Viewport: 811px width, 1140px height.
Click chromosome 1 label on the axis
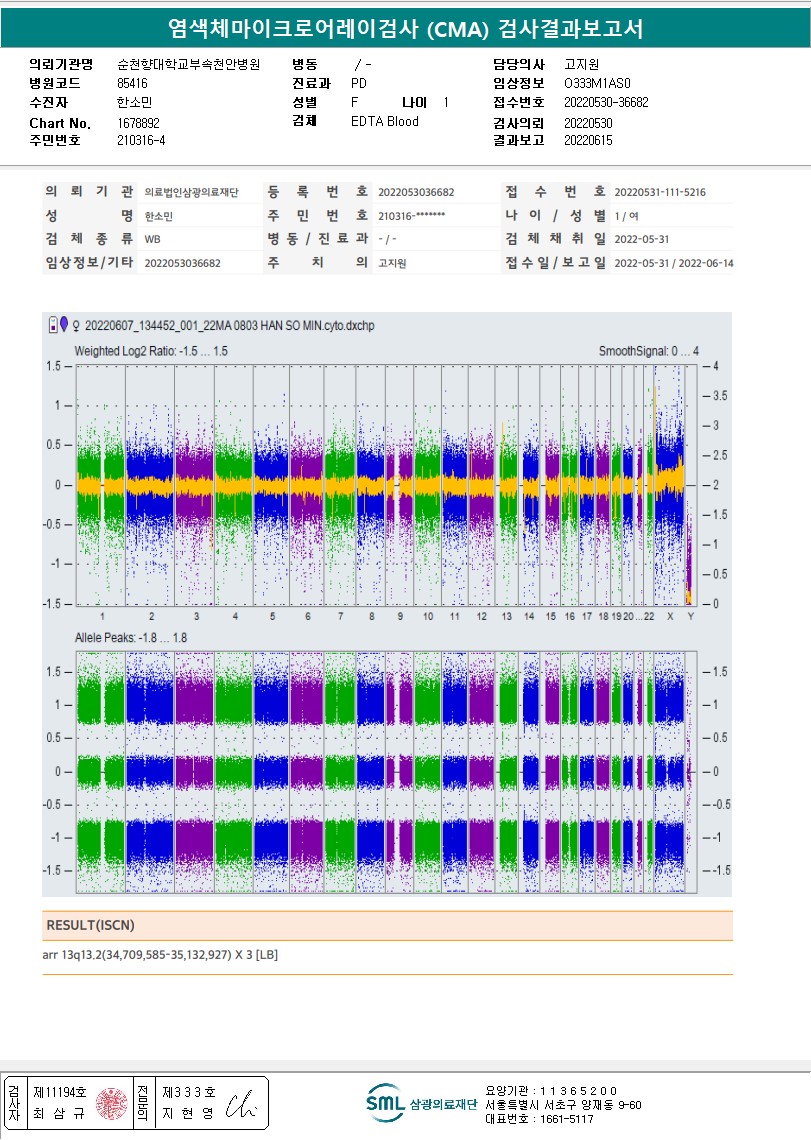pyautogui.click(x=101, y=617)
